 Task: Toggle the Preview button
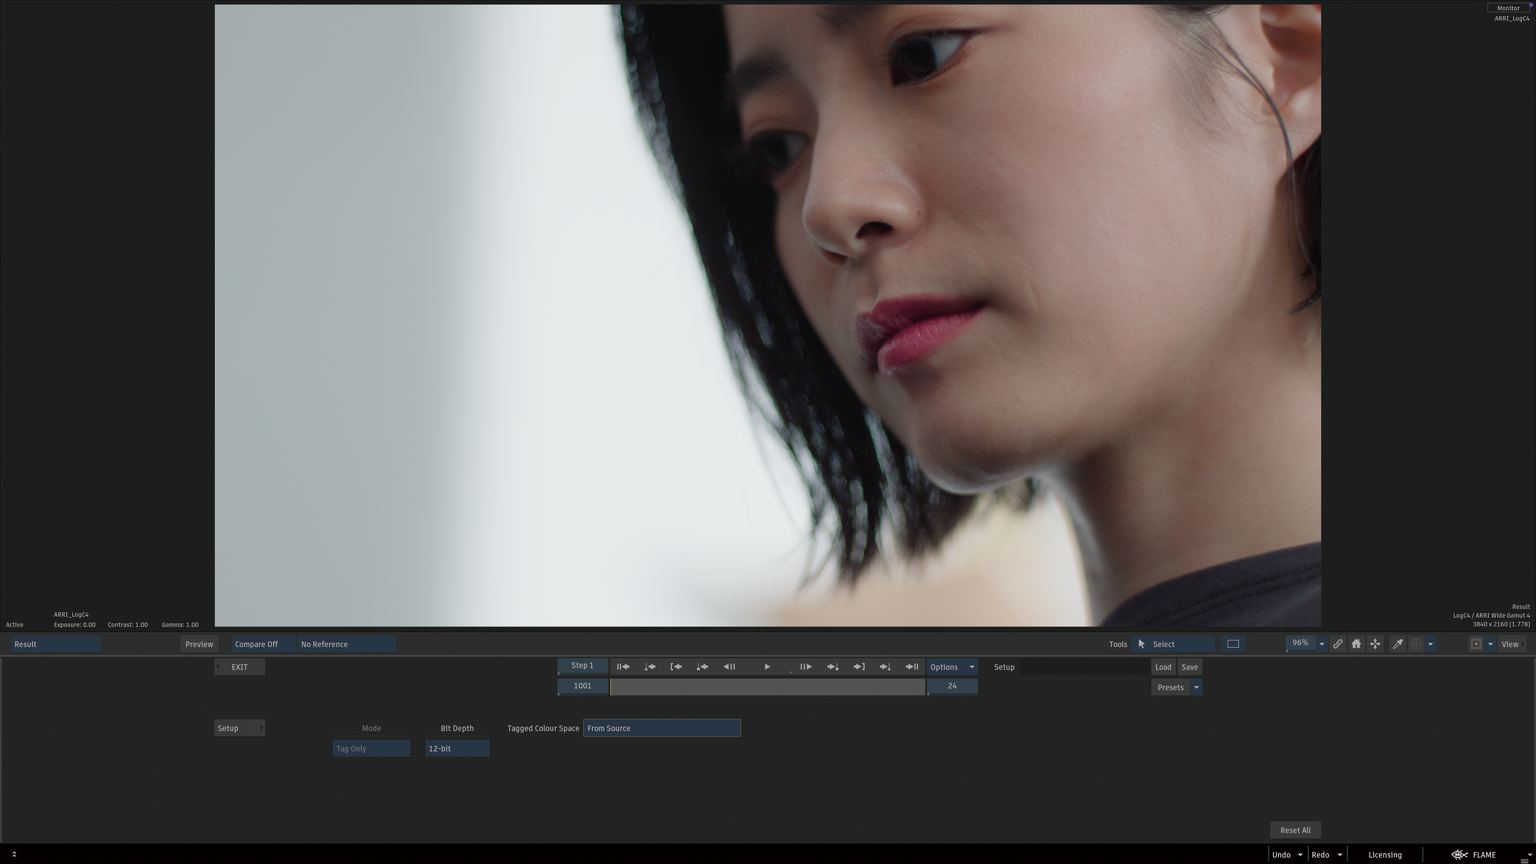(x=199, y=644)
